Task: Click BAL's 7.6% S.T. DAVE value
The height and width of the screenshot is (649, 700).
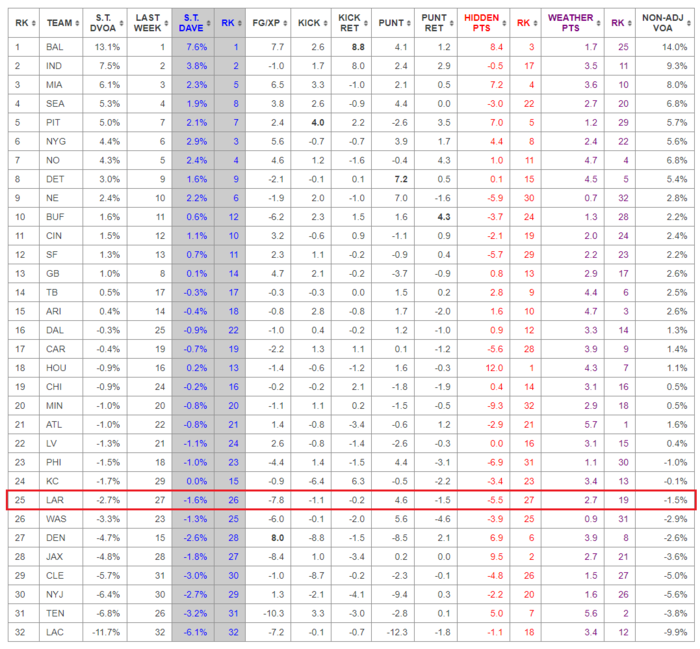Action: tap(196, 47)
